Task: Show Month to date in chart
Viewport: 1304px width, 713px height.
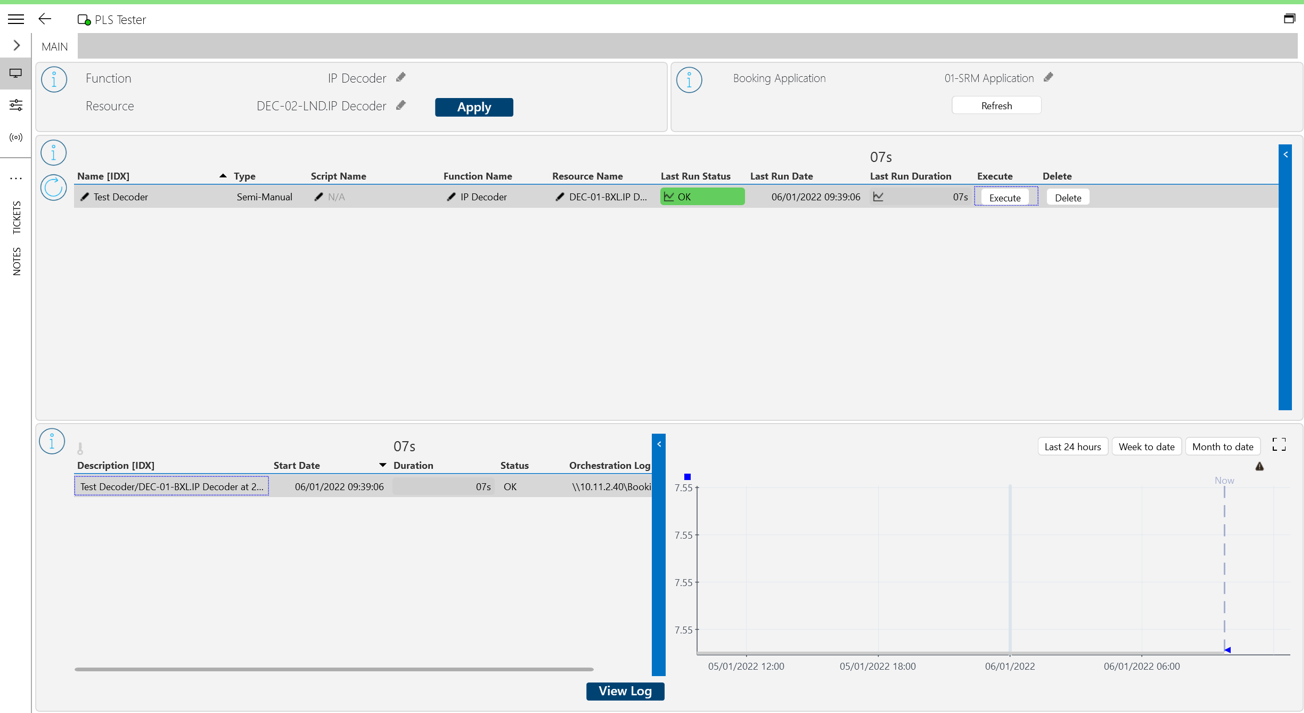Action: [1222, 446]
